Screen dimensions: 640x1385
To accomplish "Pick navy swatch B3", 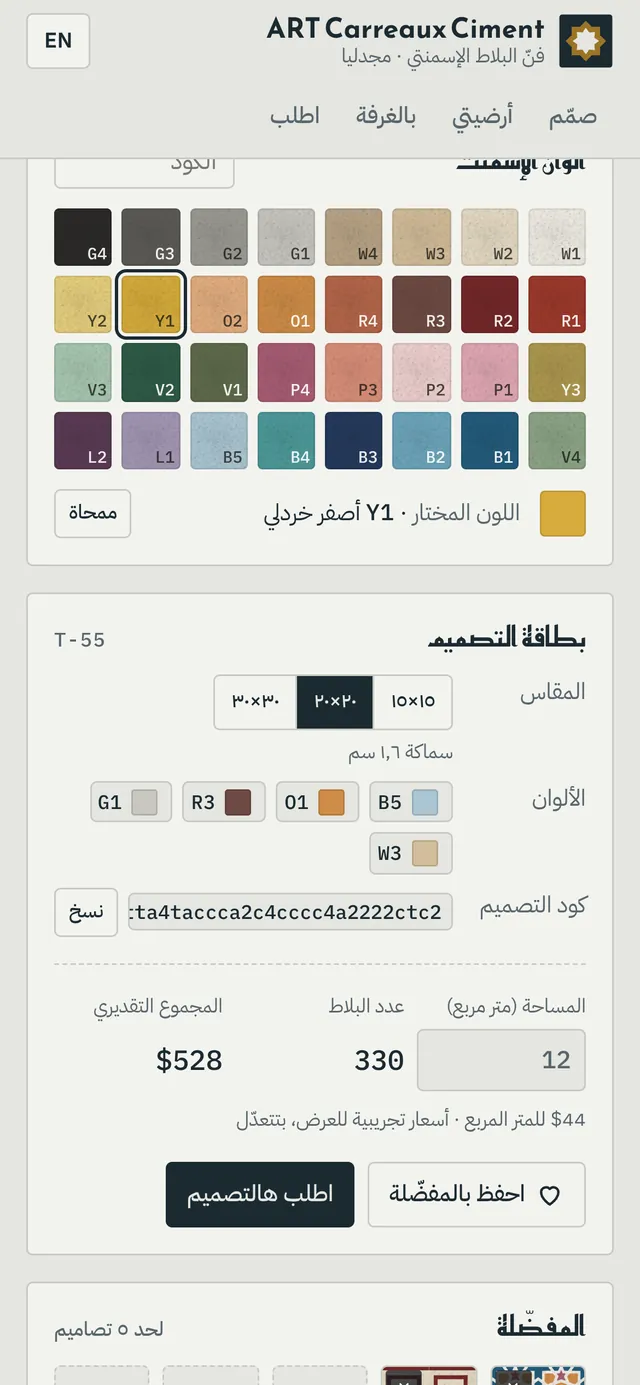I will pos(354,440).
